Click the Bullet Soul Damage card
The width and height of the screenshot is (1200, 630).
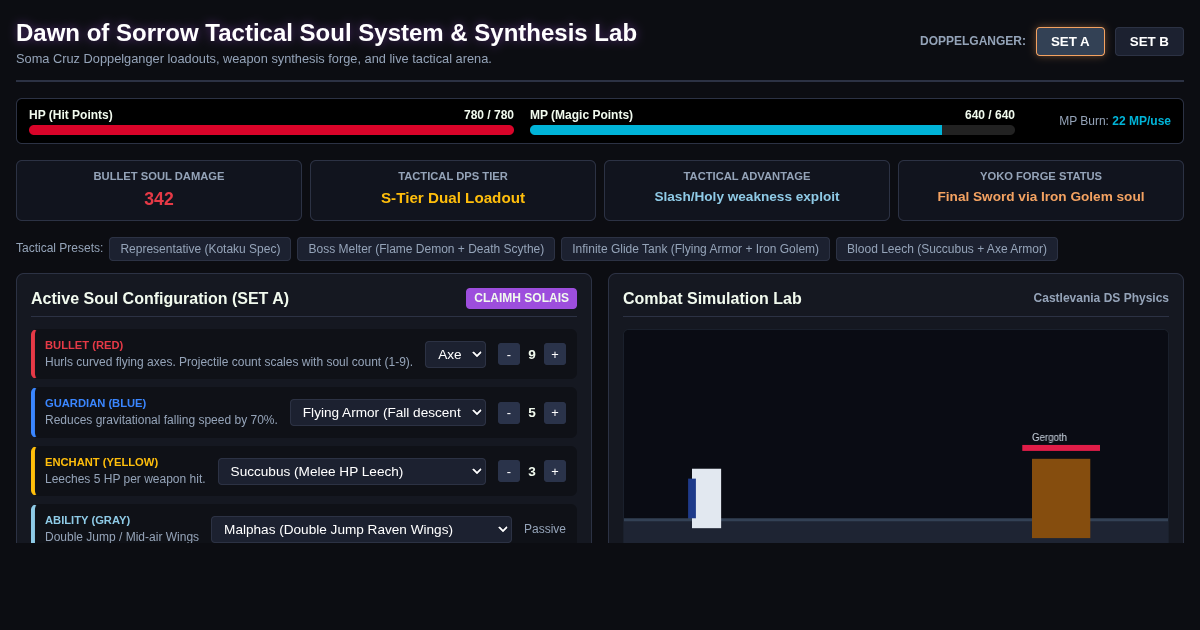click(x=159, y=190)
